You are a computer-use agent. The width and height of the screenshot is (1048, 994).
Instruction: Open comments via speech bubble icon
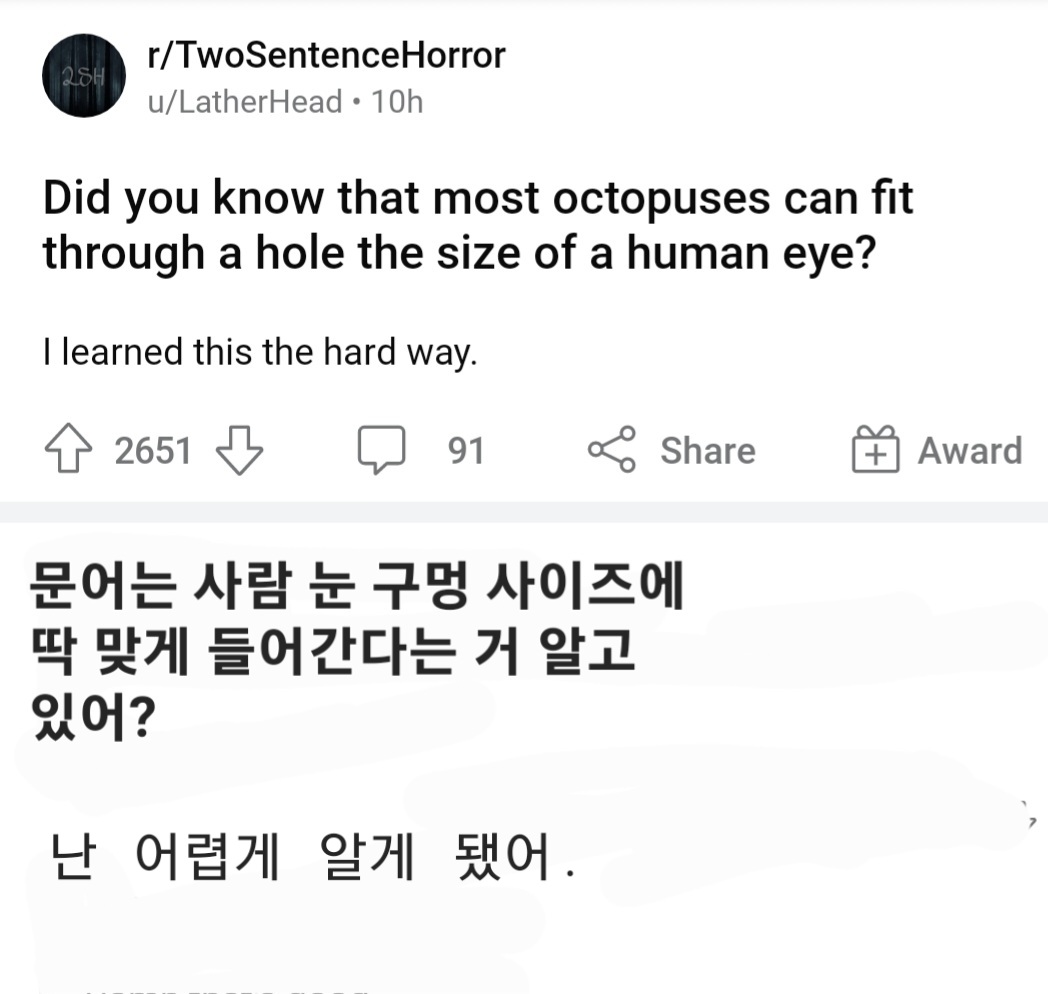[x=382, y=450]
